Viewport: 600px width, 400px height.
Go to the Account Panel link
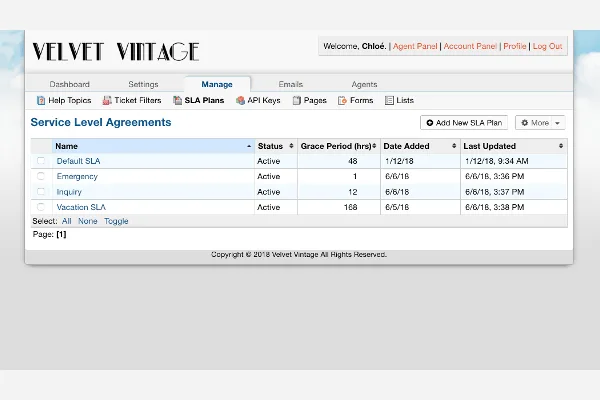click(470, 46)
